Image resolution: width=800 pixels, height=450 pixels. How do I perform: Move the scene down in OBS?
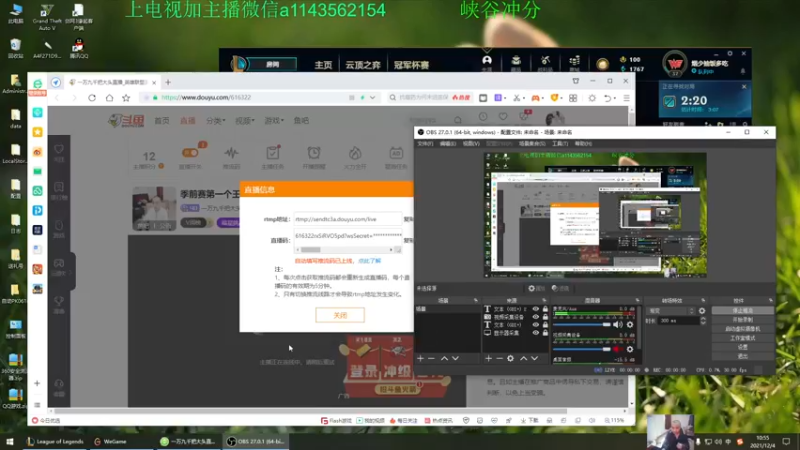point(455,359)
